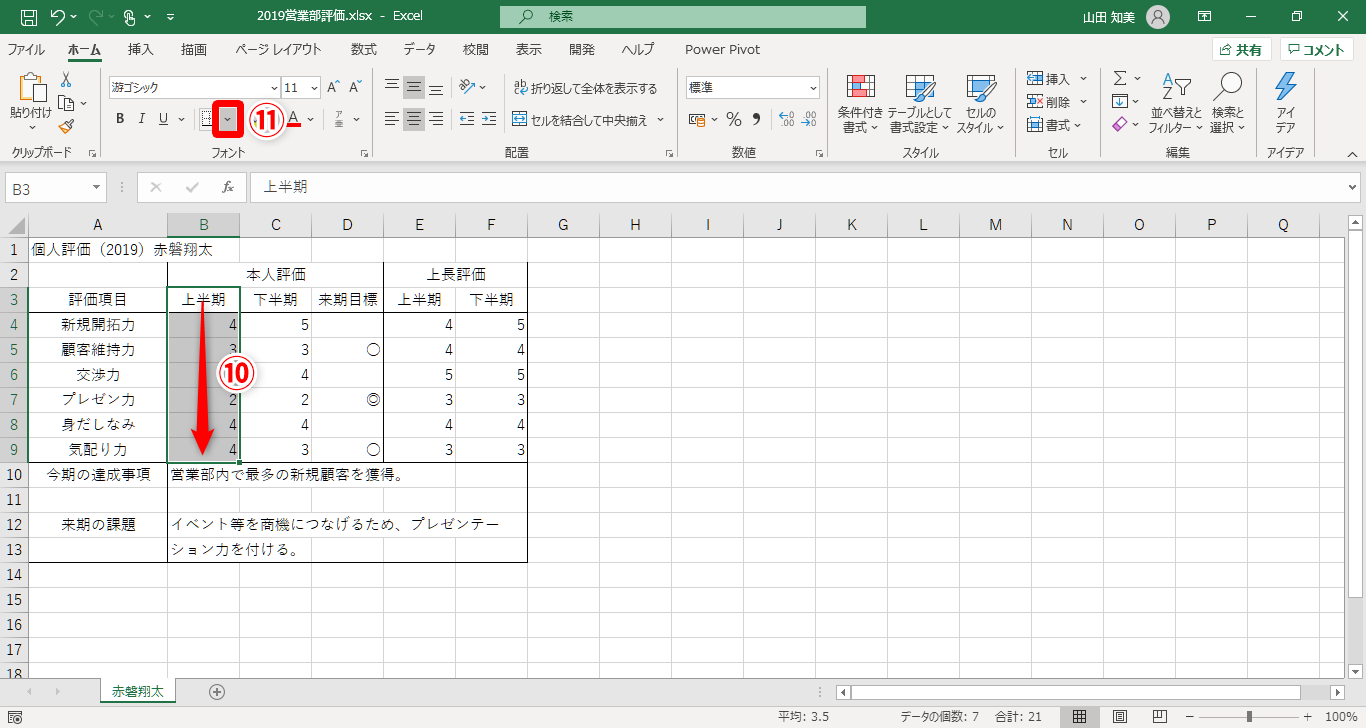1366x728 pixels.
Task: Switch to the Page Layout tab
Action: [279, 49]
